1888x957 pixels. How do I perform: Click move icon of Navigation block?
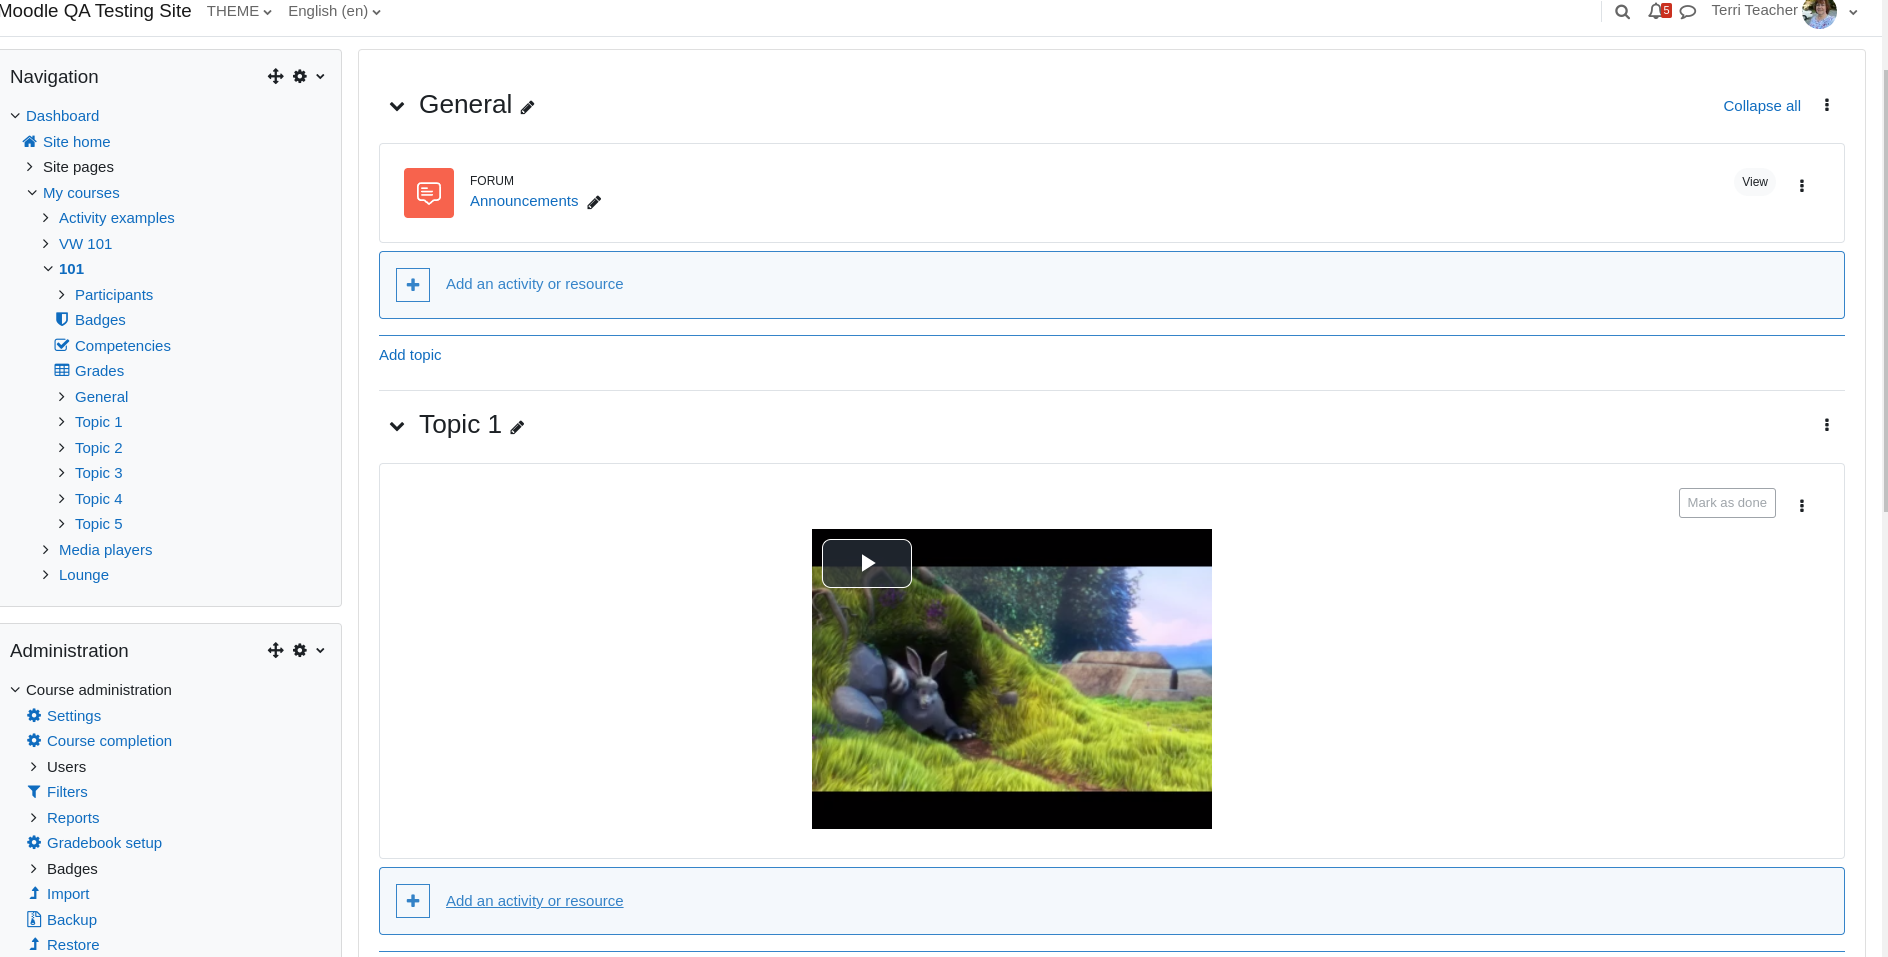276,76
